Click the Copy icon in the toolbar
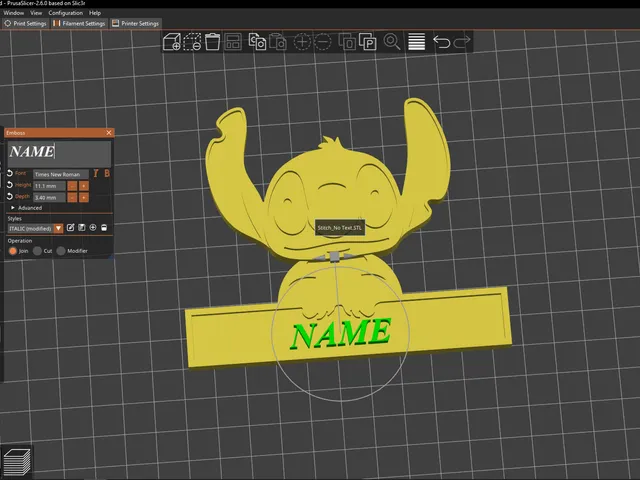The height and width of the screenshot is (480, 640). pyautogui.click(x=257, y=42)
